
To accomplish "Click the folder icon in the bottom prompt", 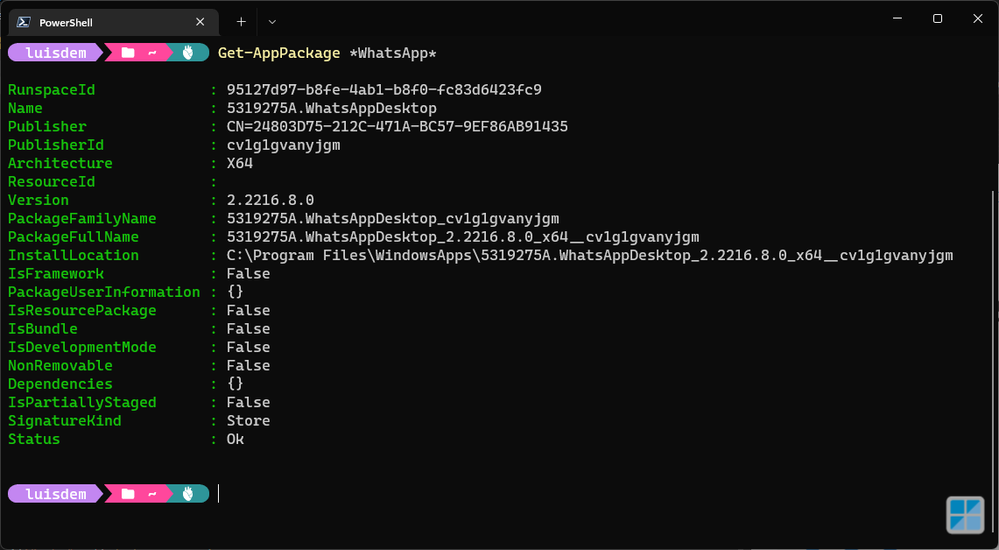I will [x=127, y=493].
